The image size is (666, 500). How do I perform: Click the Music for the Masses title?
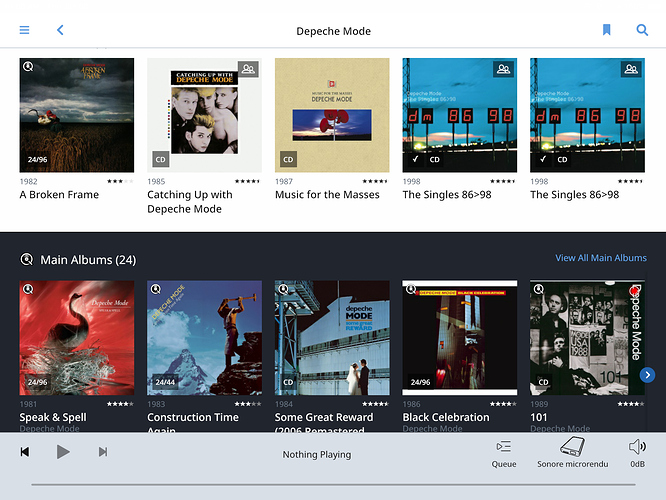click(x=327, y=195)
